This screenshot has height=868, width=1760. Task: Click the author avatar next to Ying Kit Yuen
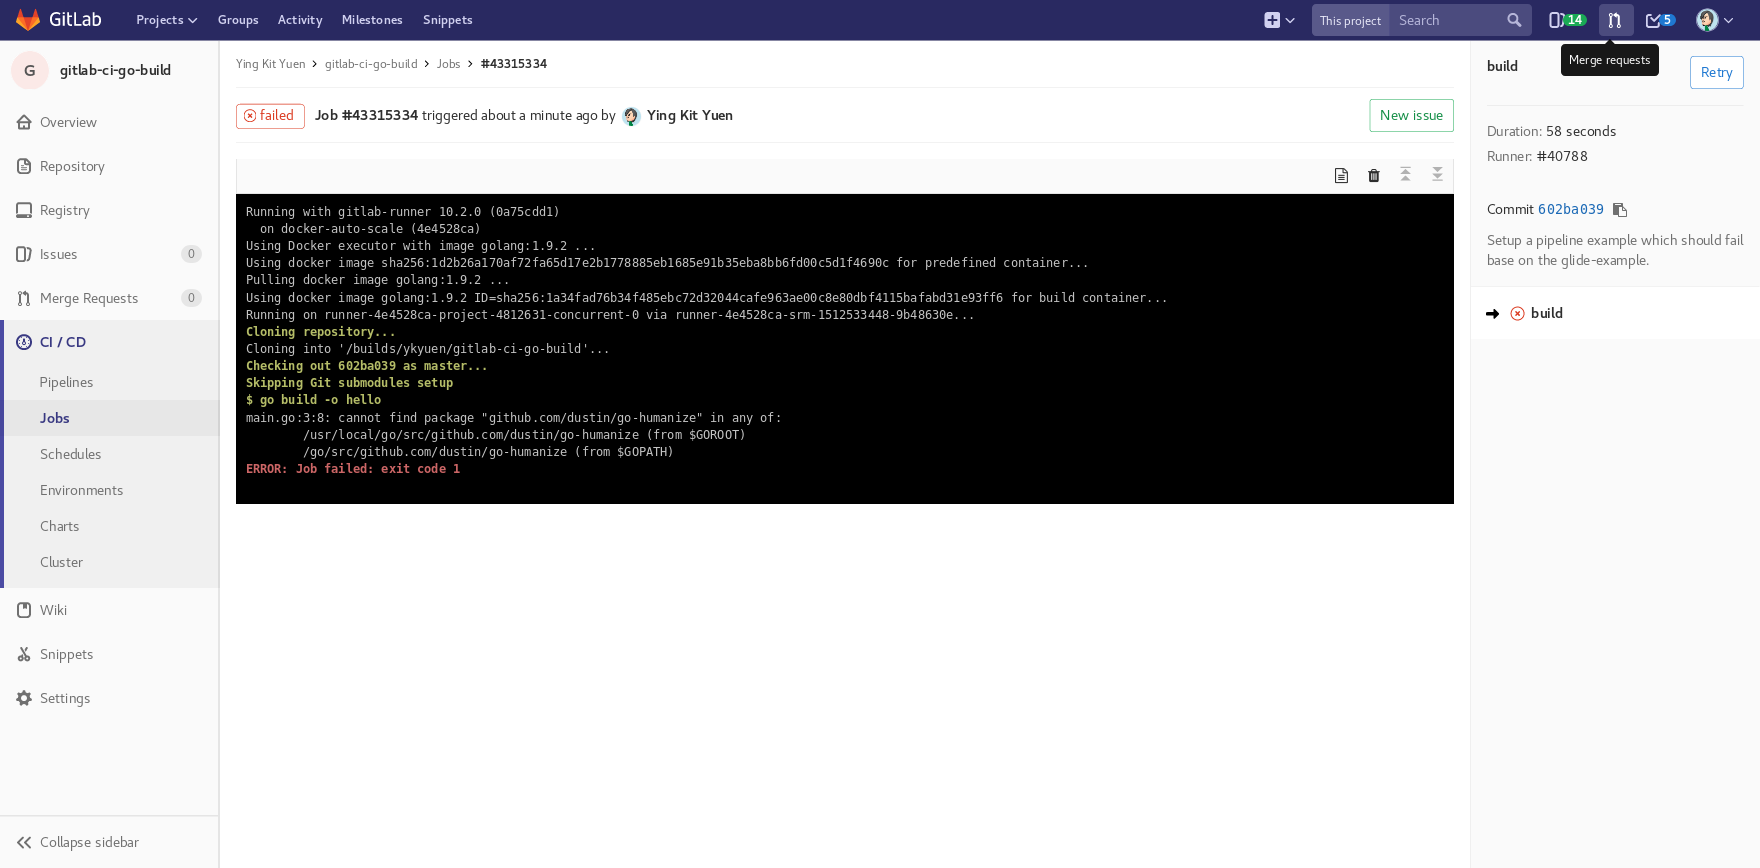[631, 116]
